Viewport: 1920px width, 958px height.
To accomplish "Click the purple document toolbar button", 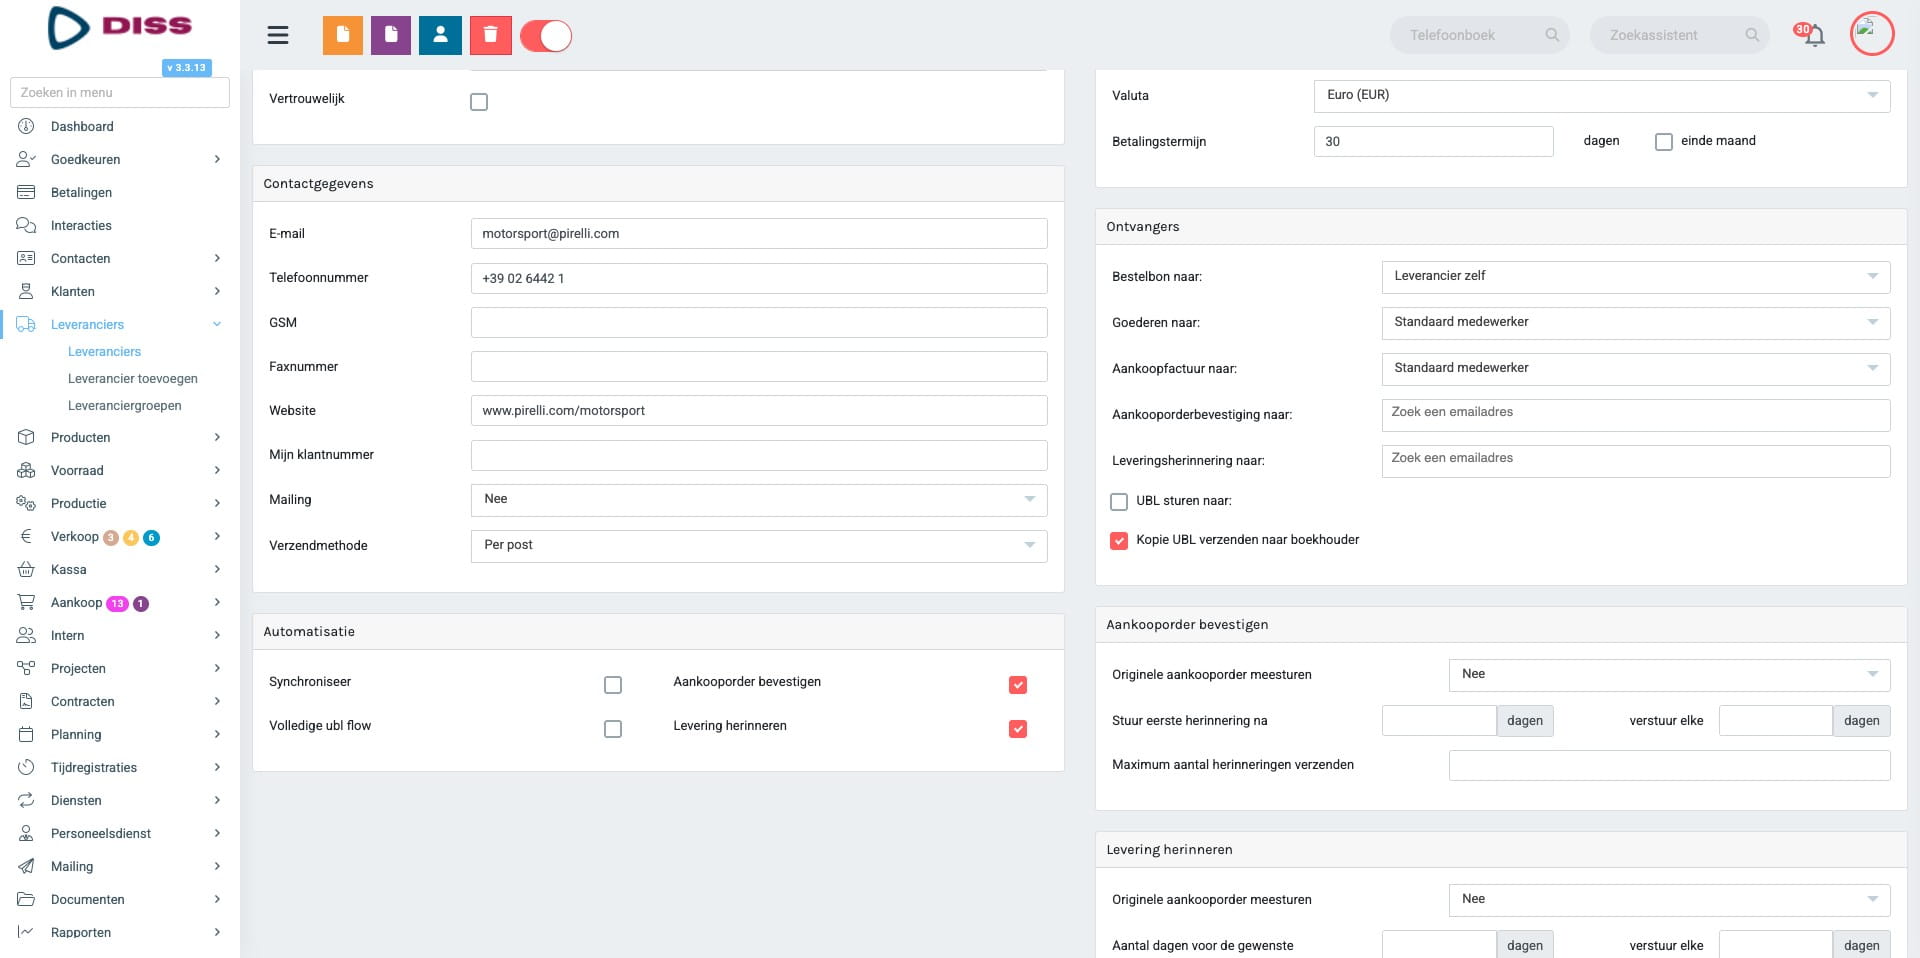I will click(391, 35).
